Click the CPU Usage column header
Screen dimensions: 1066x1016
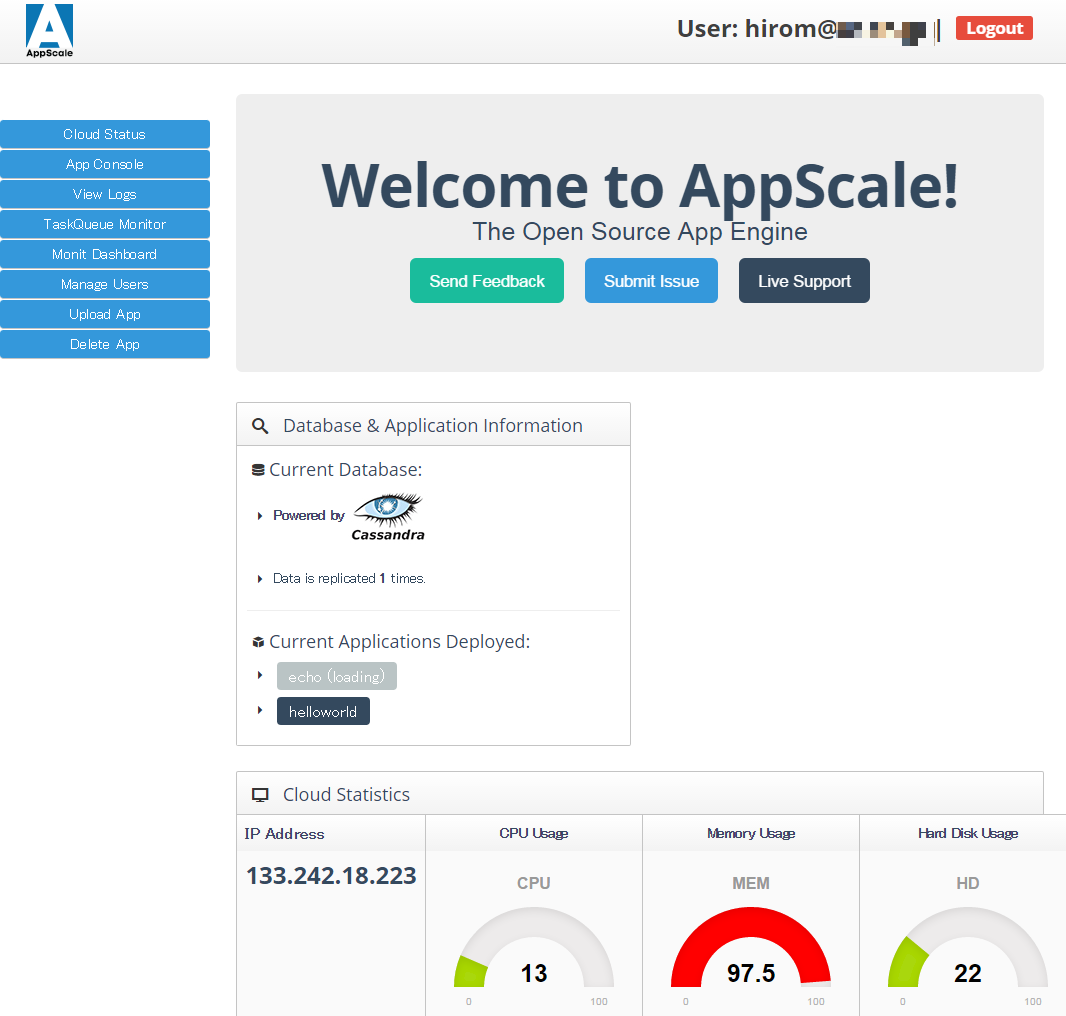[x=534, y=833]
